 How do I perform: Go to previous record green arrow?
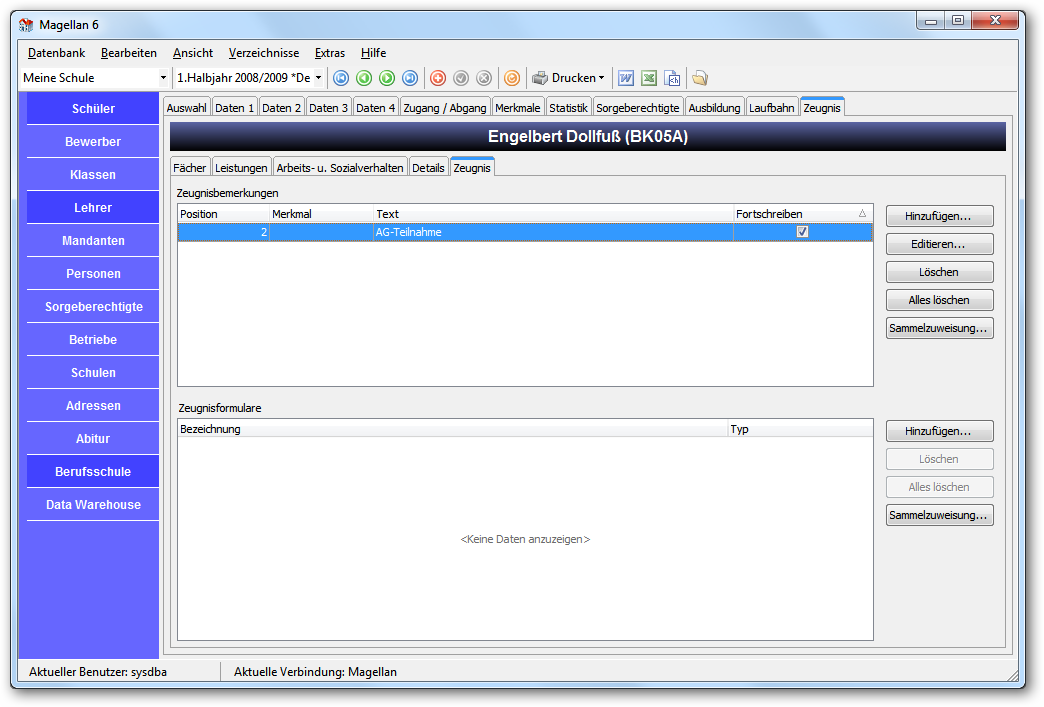coord(364,79)
